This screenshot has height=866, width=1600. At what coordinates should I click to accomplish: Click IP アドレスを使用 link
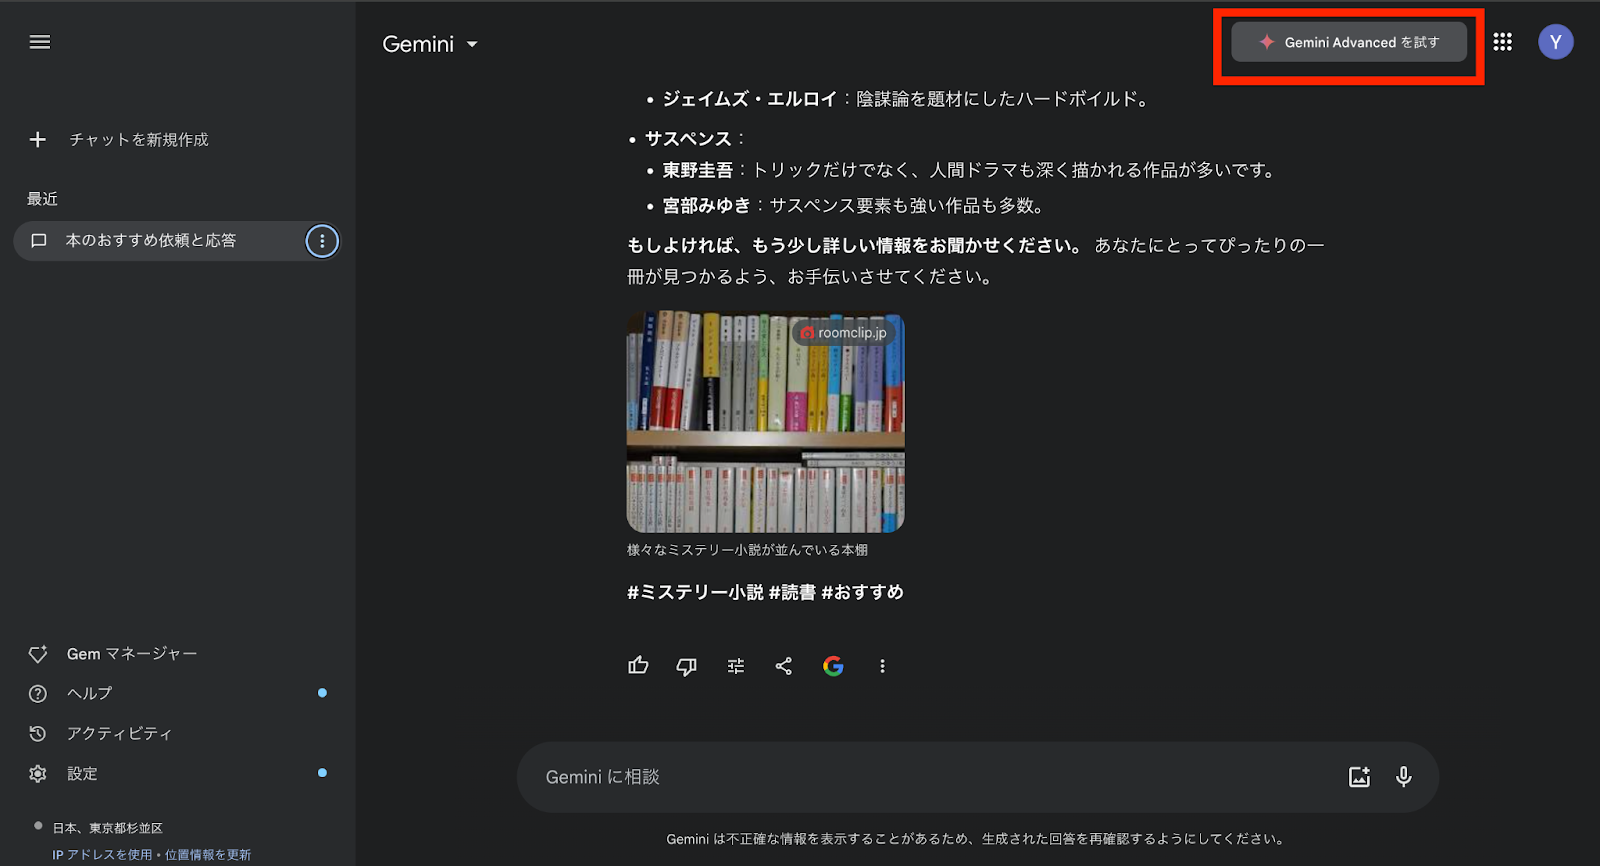[102, 855]
